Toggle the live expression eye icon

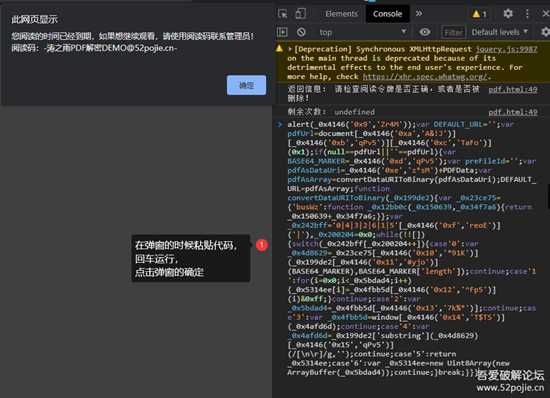(425, 32)
